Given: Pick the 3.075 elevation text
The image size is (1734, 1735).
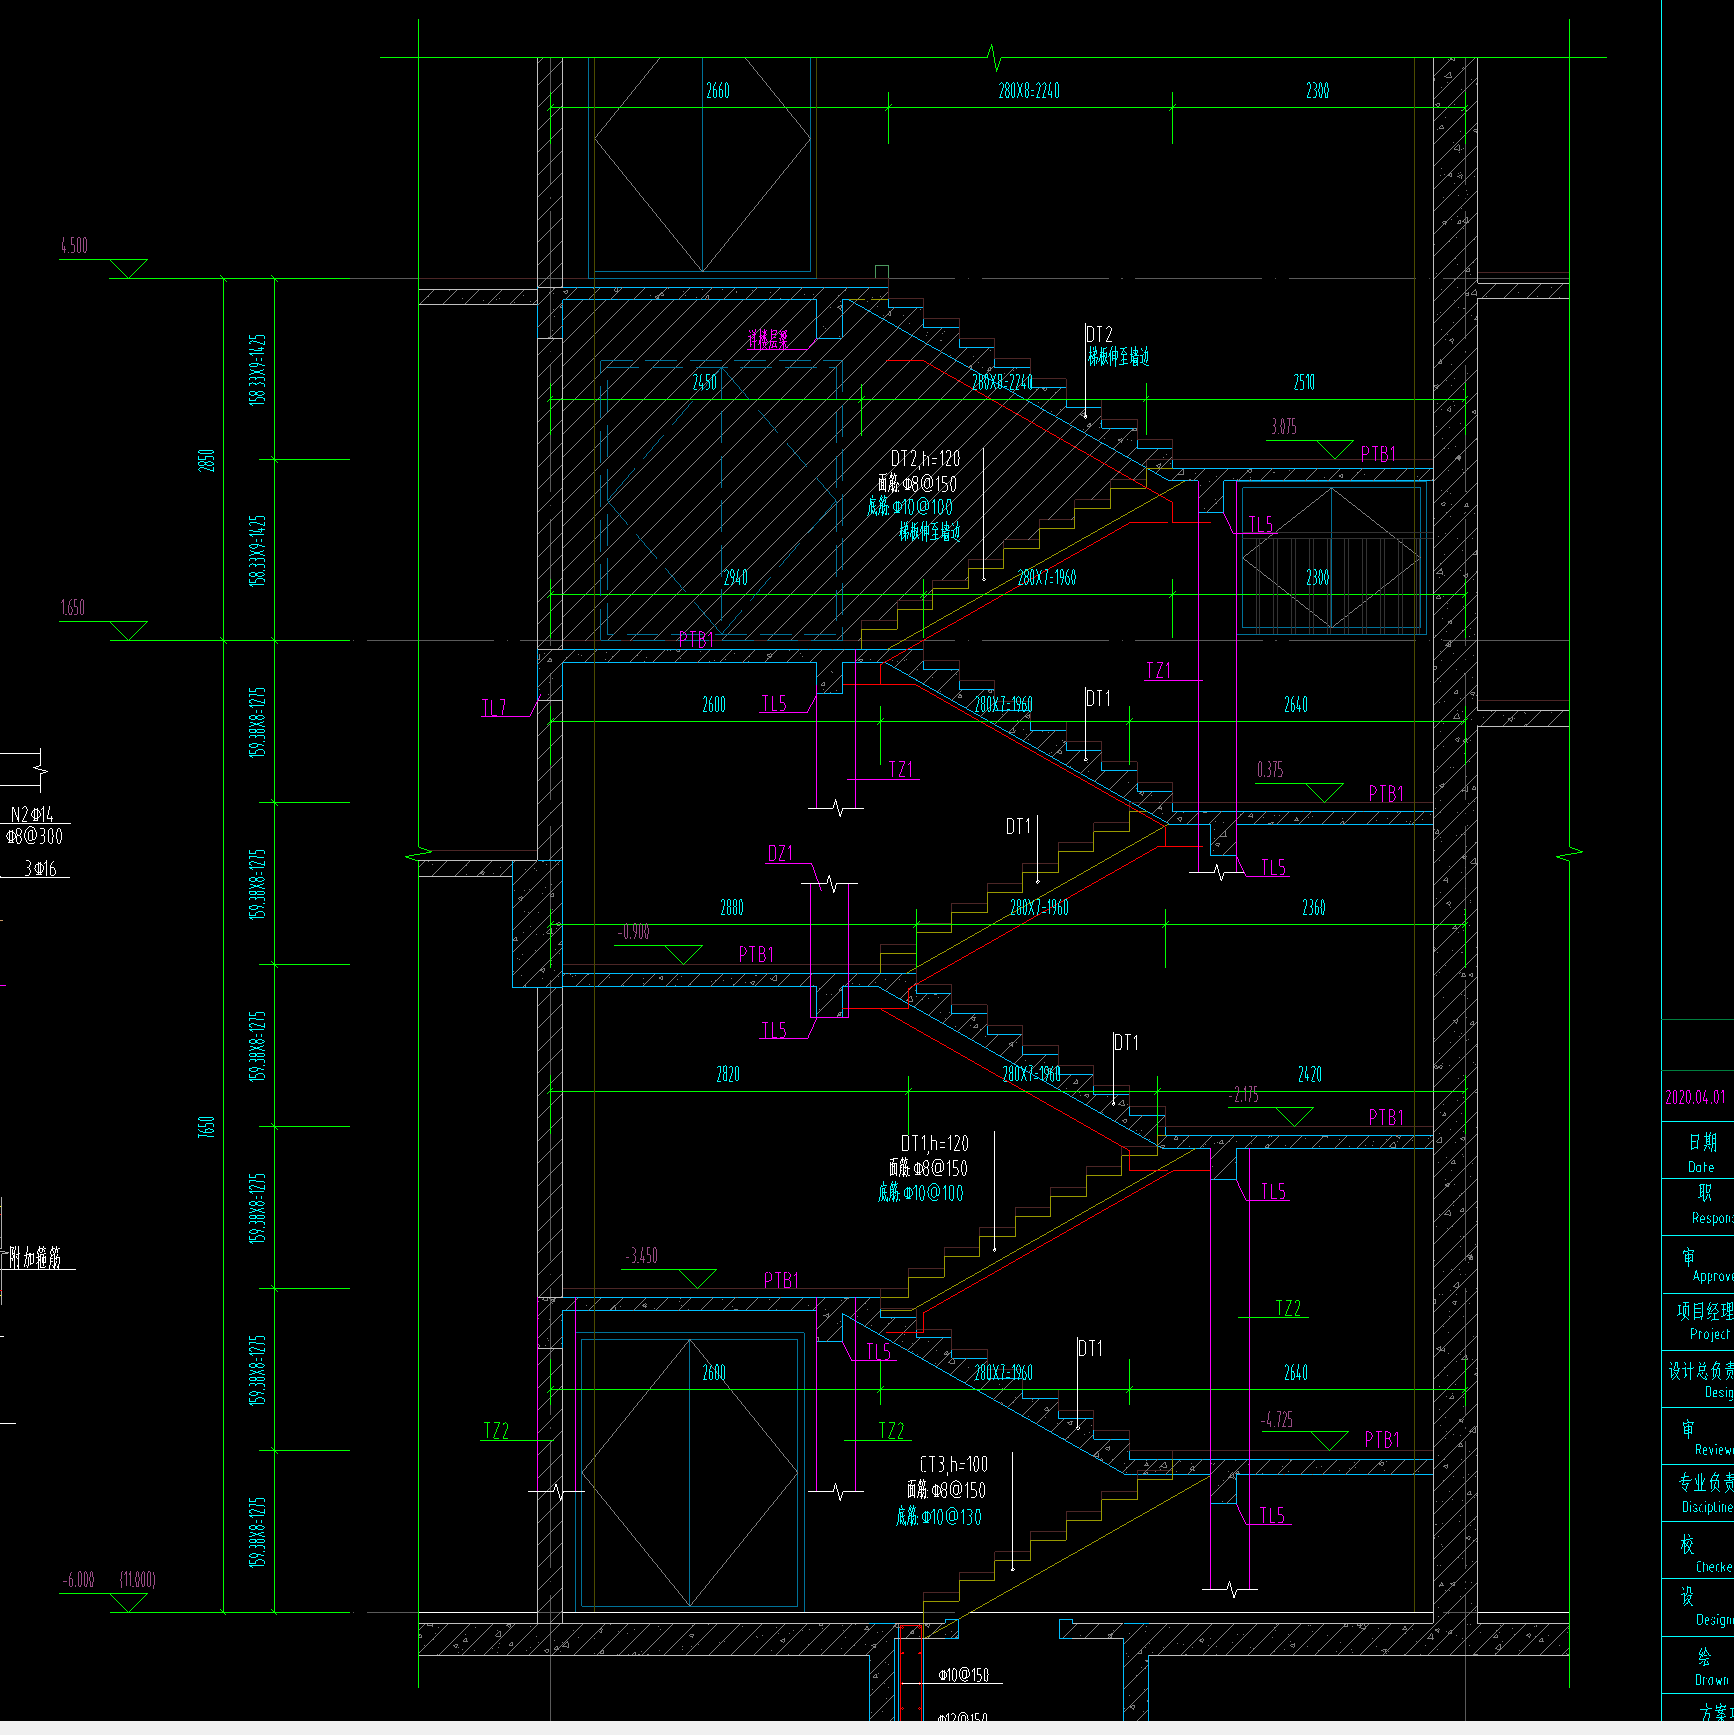Looking at the screenshot, I should coord(1284,427).
